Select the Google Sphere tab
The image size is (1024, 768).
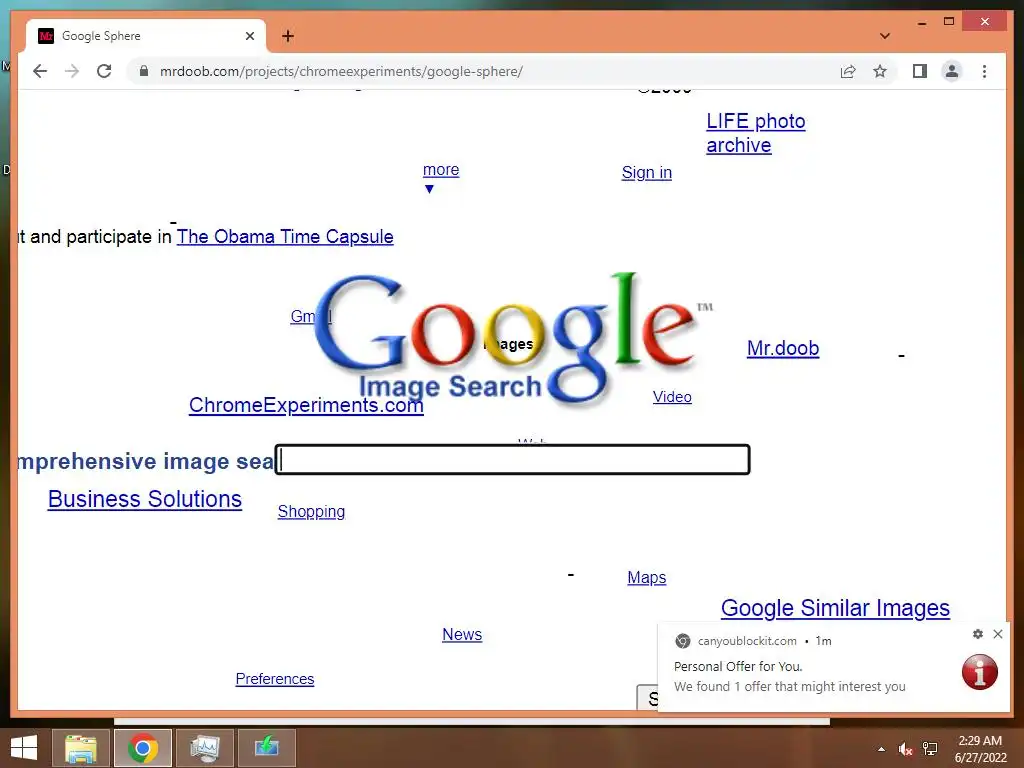tap(146, 36)
